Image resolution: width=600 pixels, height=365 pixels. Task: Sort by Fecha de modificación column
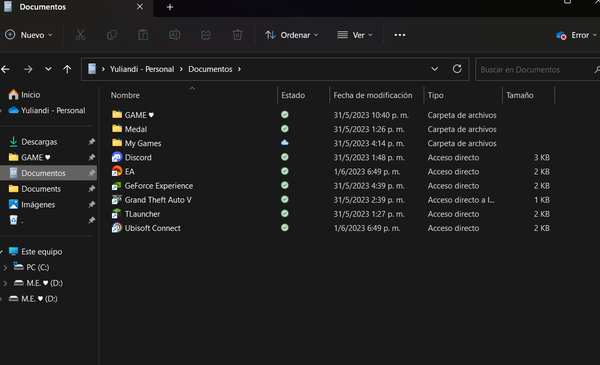[x=373, y=95]
